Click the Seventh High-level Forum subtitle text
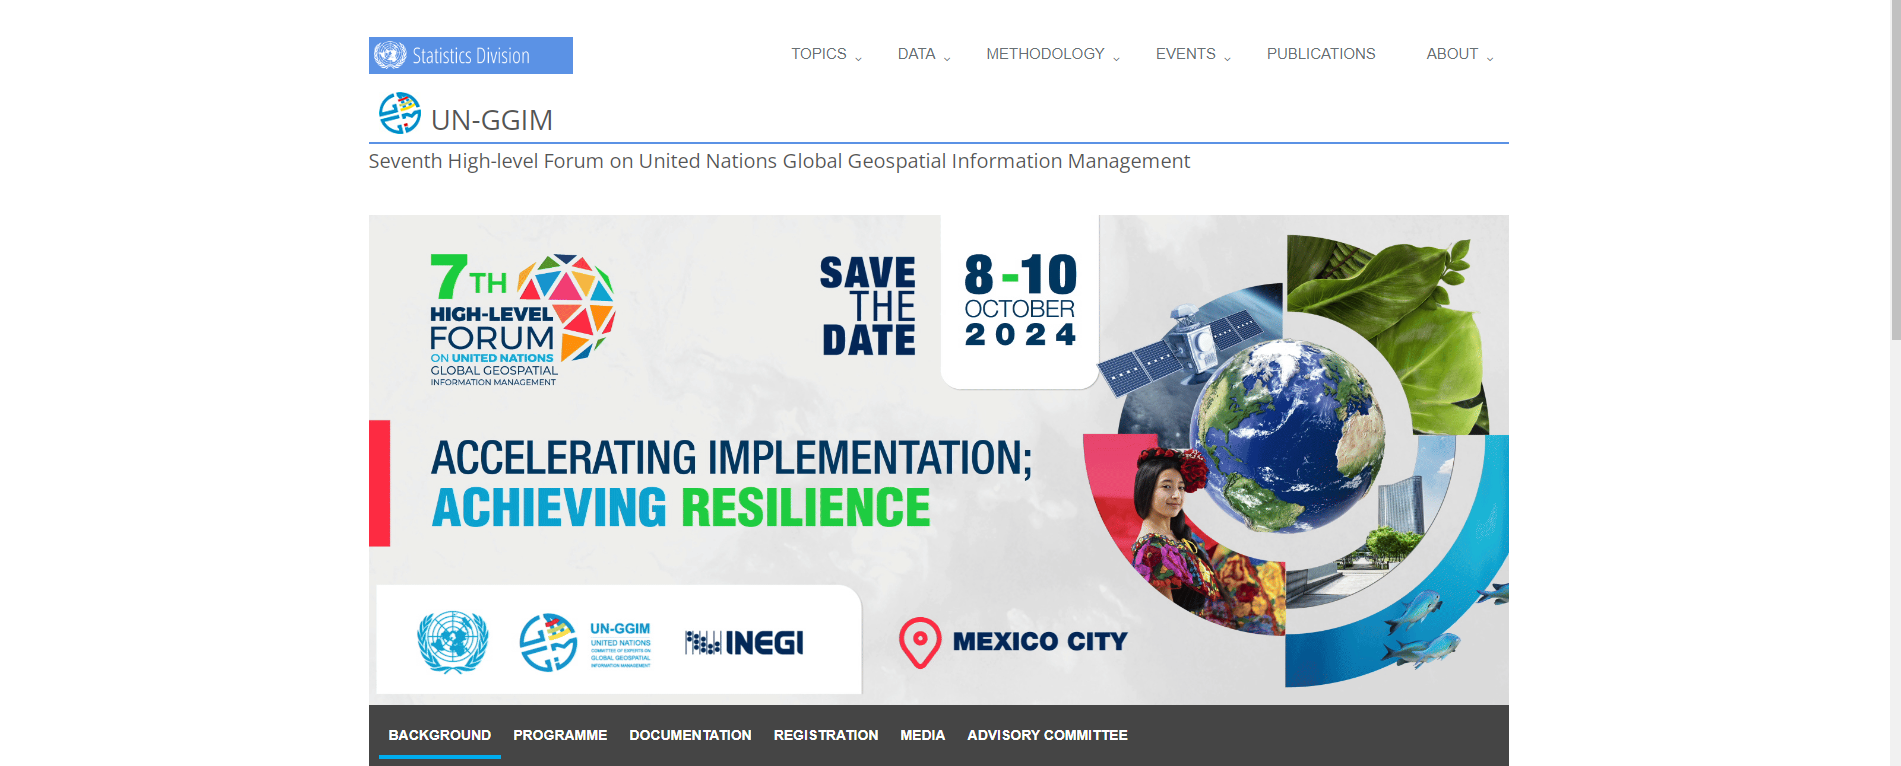 pyautogui.click(x=779, y=161)
